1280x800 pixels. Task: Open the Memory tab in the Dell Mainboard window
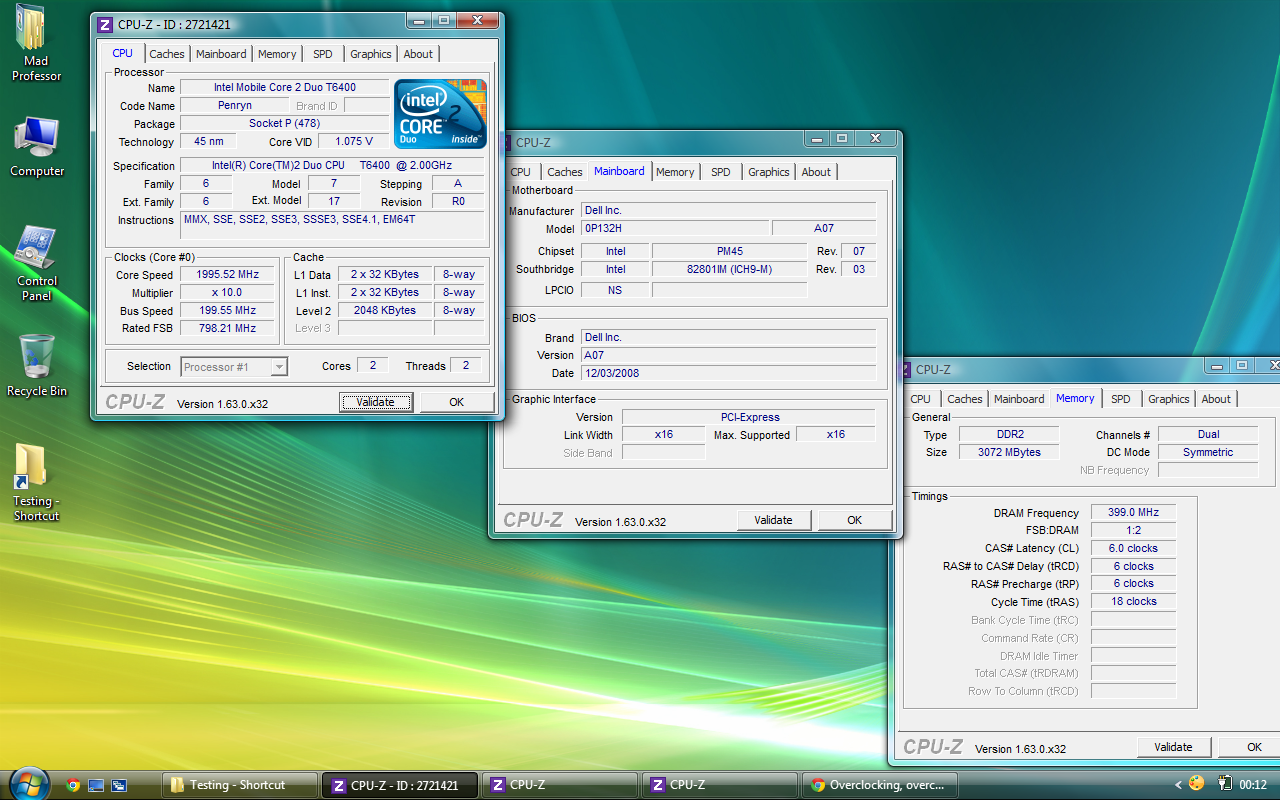tap(675, 172)
